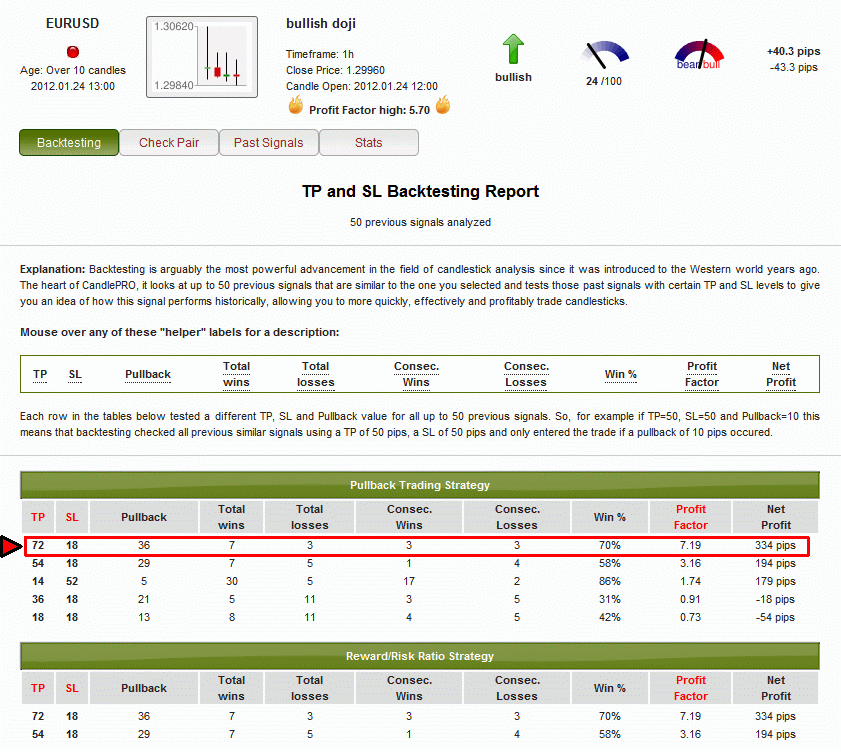Click the Candle Open: 2012.01.24 12:00 text
The height and width of the screenshot is (752, 841).
pyautogui.click(x=362, y=86)
